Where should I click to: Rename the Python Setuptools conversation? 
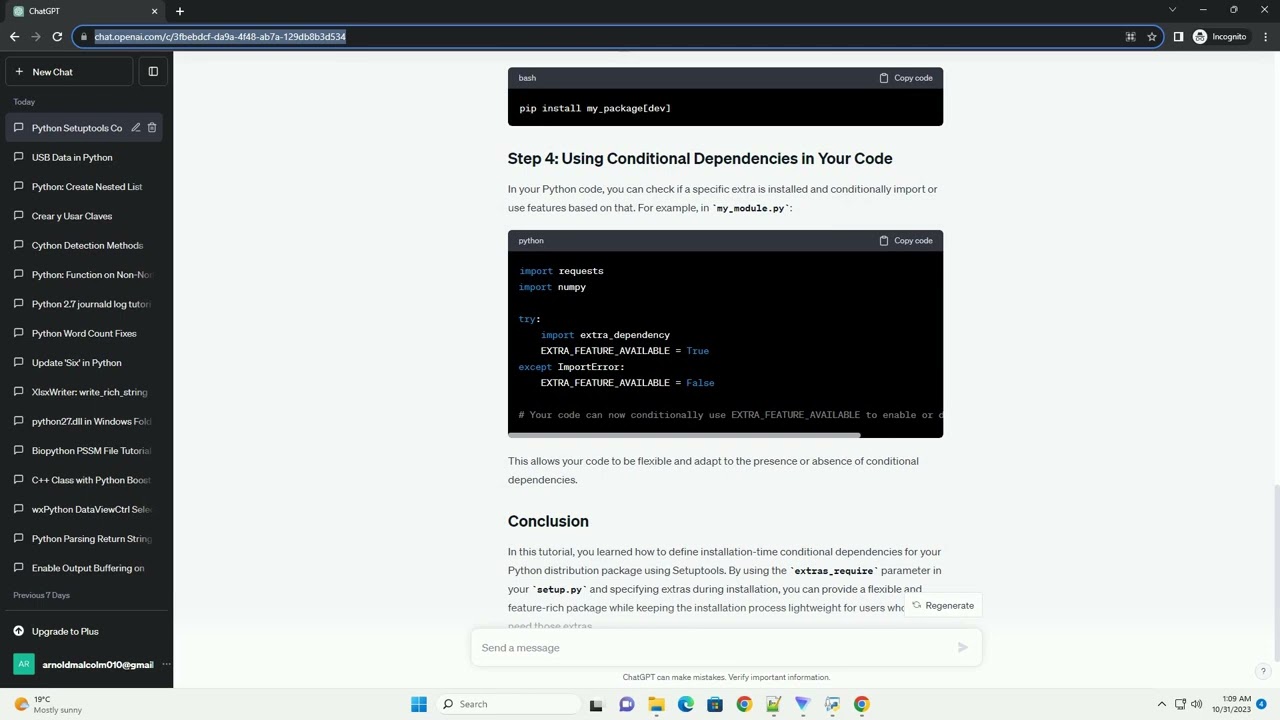pyautogui.click(x=136, y=128)
